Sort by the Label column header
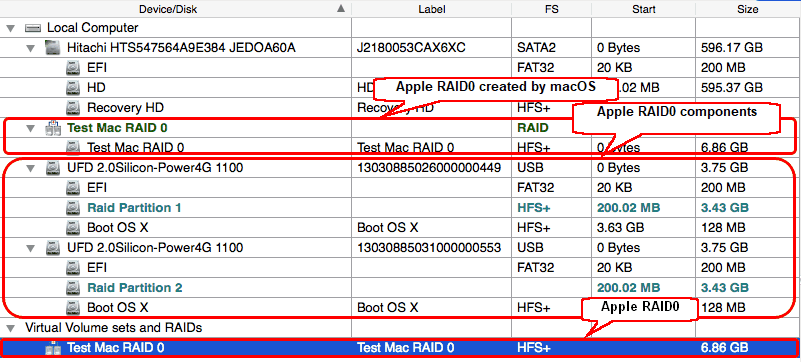This screenshot has height=362, width=801. click(x=432, y=9)
